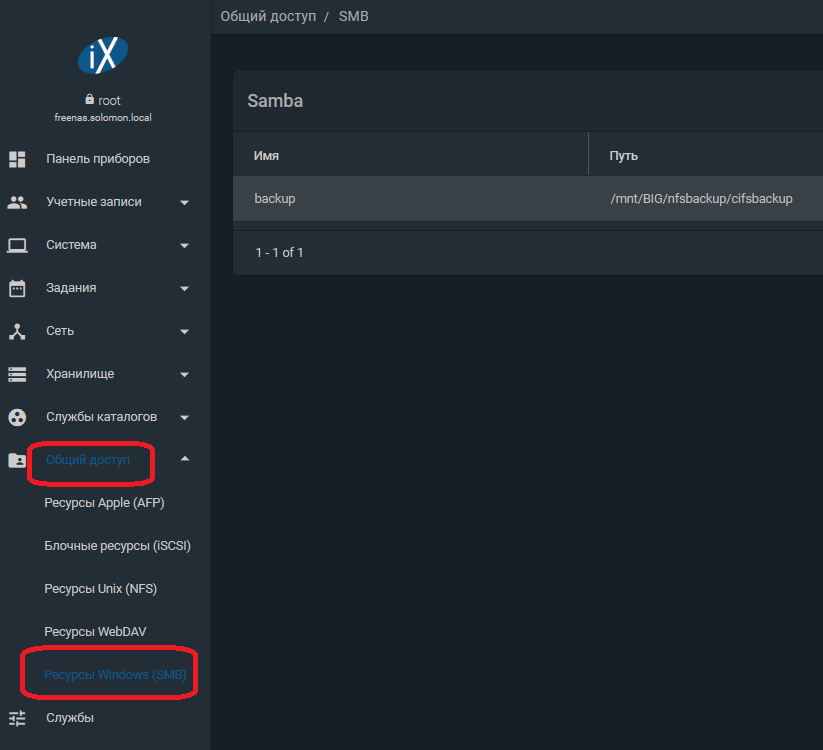This screenshot has width=823, height=750.
Task: Expand the Система menu arrow
Action: pyautogui.click(x=184, y=246)
